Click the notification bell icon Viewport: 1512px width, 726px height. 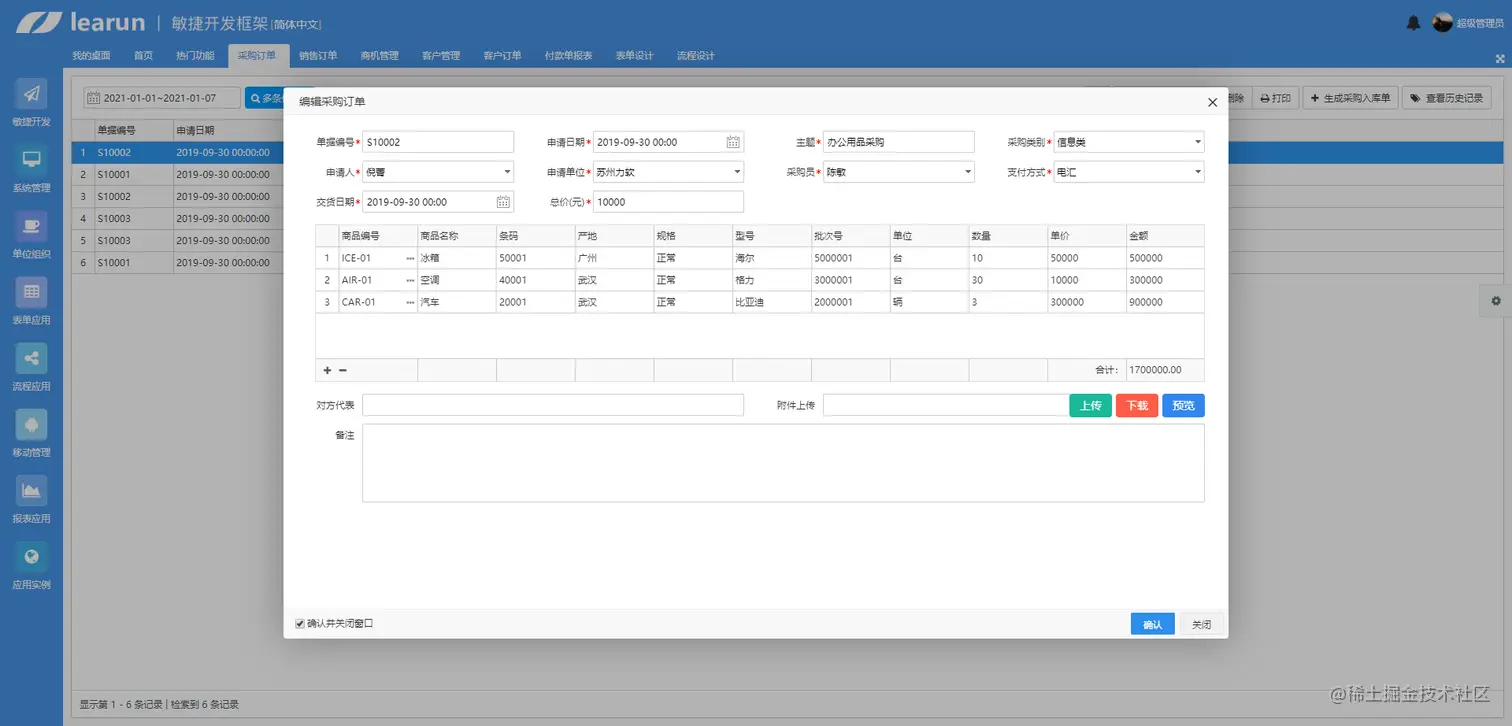coord(1413,22)
